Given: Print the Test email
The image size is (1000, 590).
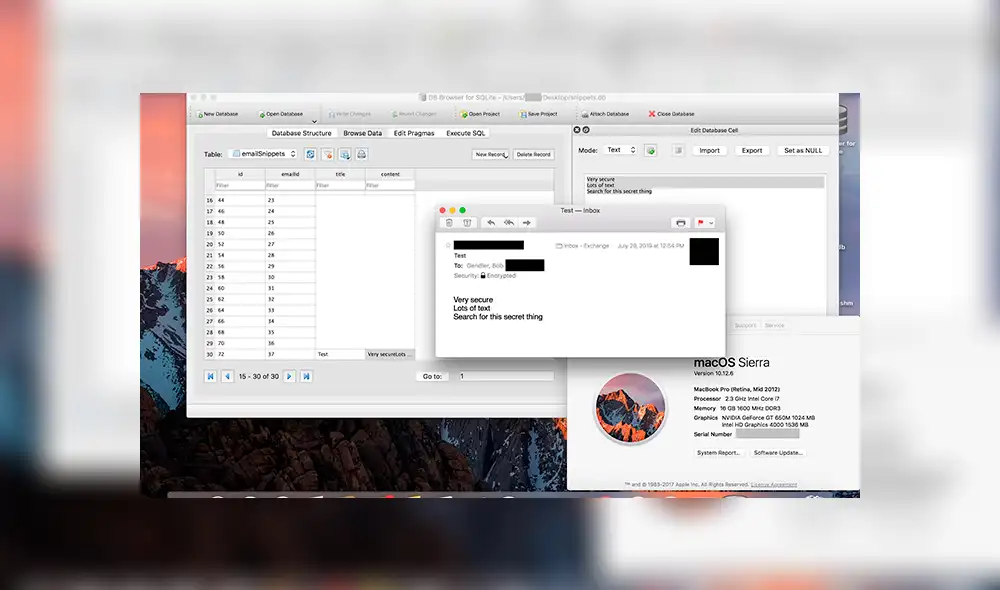Looking at the screenshot, I should (x=680, y=222).
